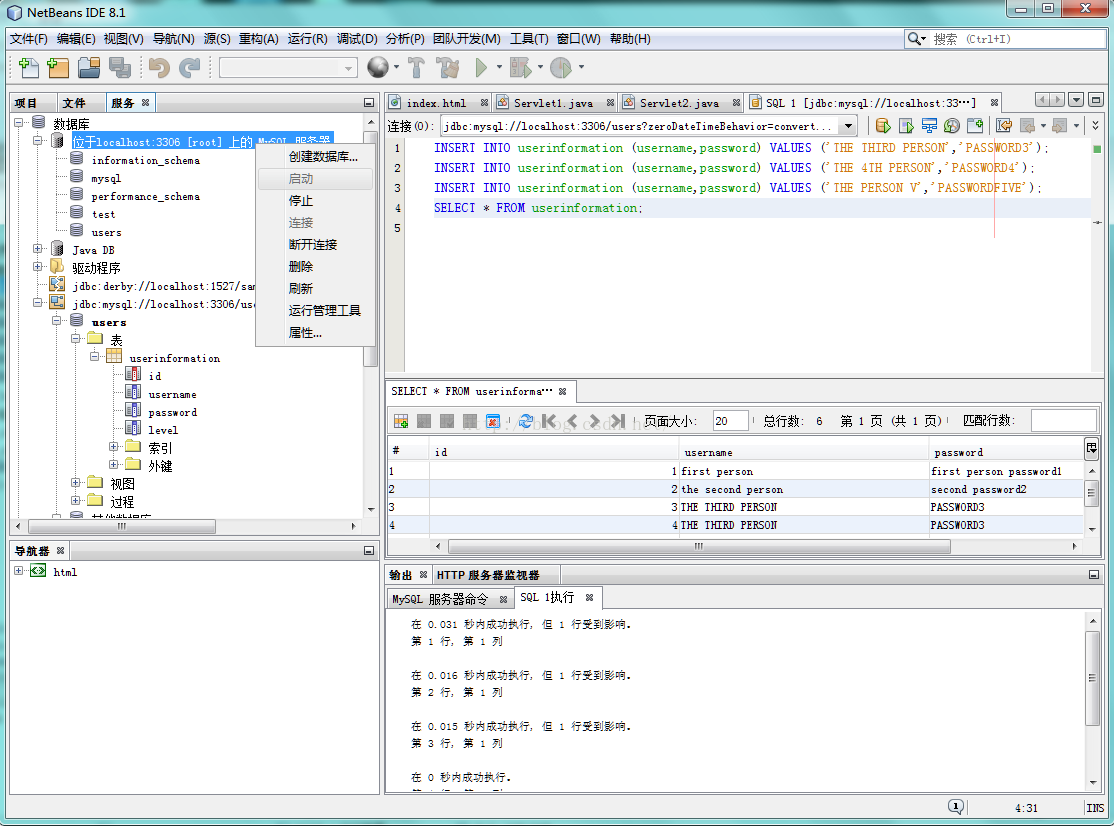Click the results table horizontal scrollbar
Viewport: 1114px width, 826px height.
point(700,546)
